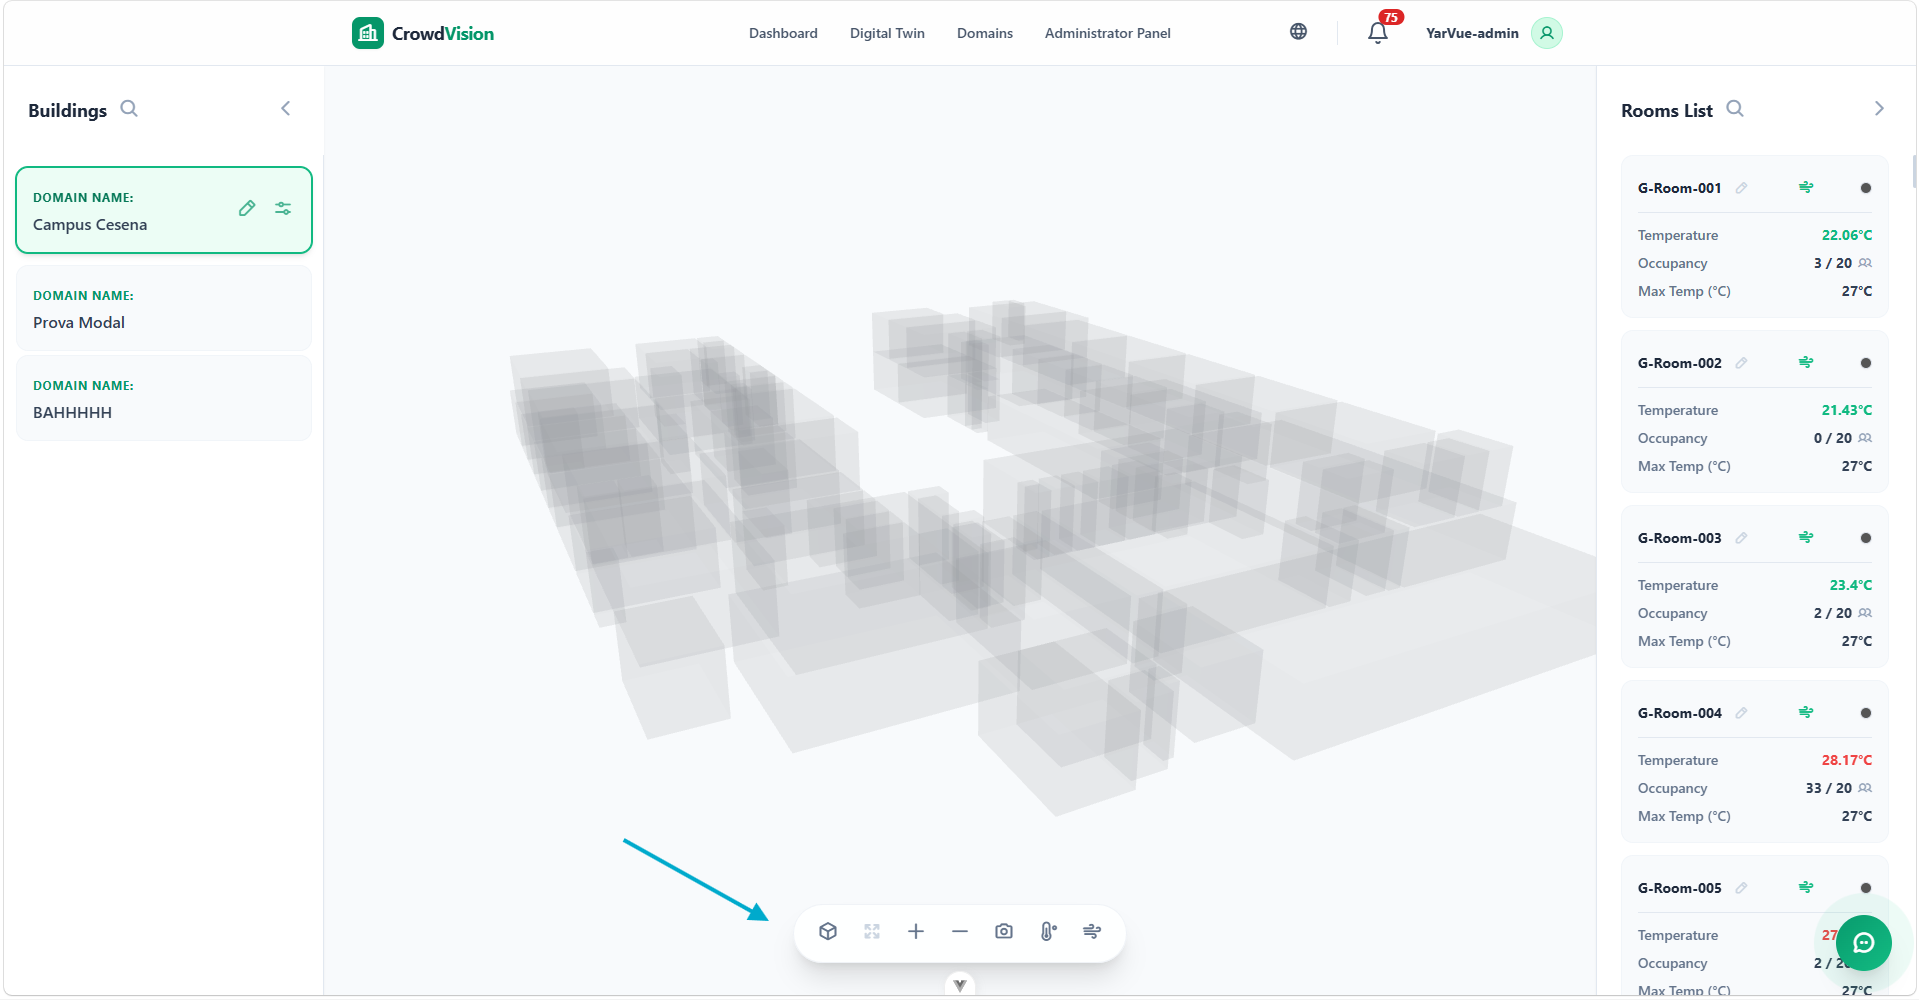Edit G-Room-002 name pencil icon

pyautogui.click(x=1741, y=363)
